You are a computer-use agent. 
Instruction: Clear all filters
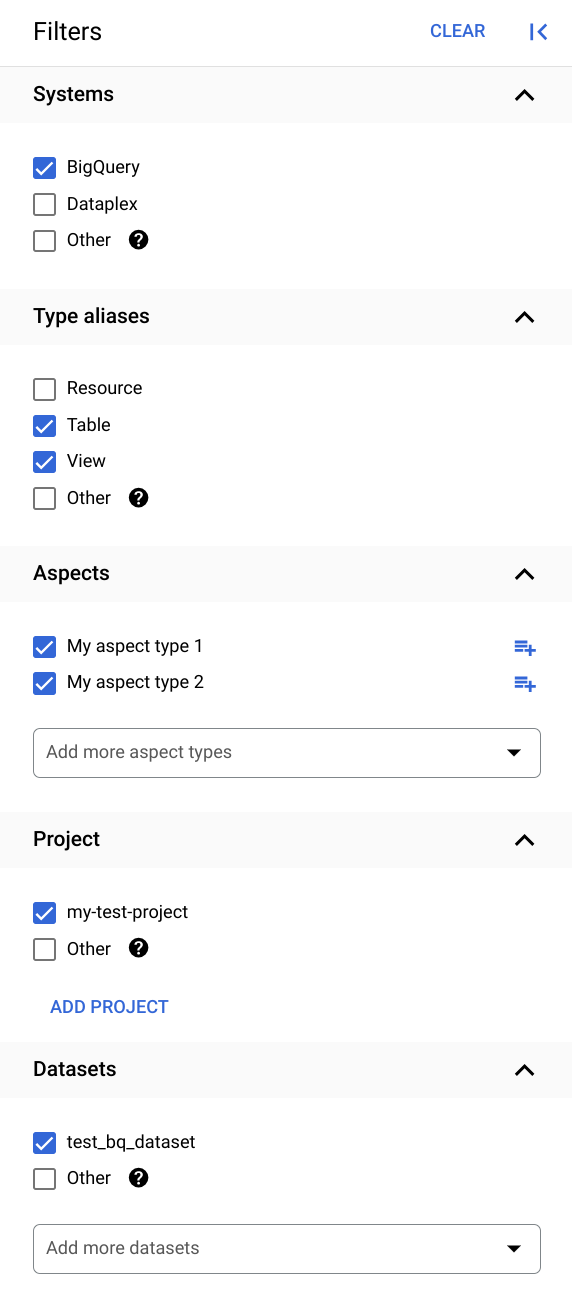[458, 31]
